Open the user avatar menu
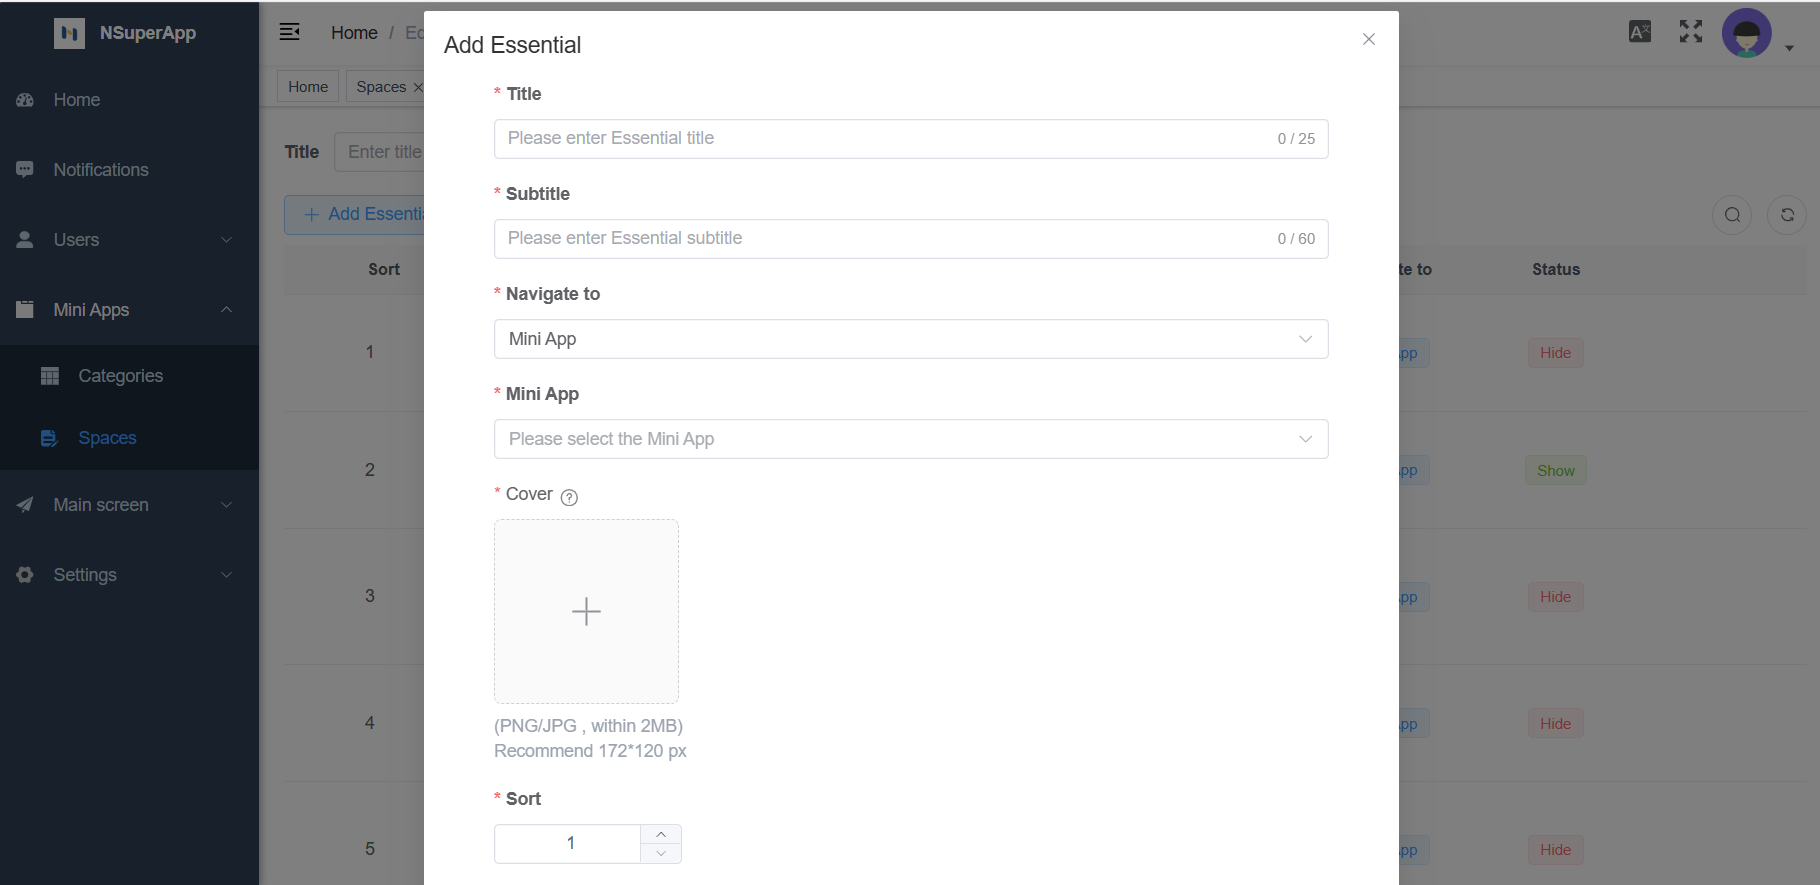 [x=1747, y=34]
